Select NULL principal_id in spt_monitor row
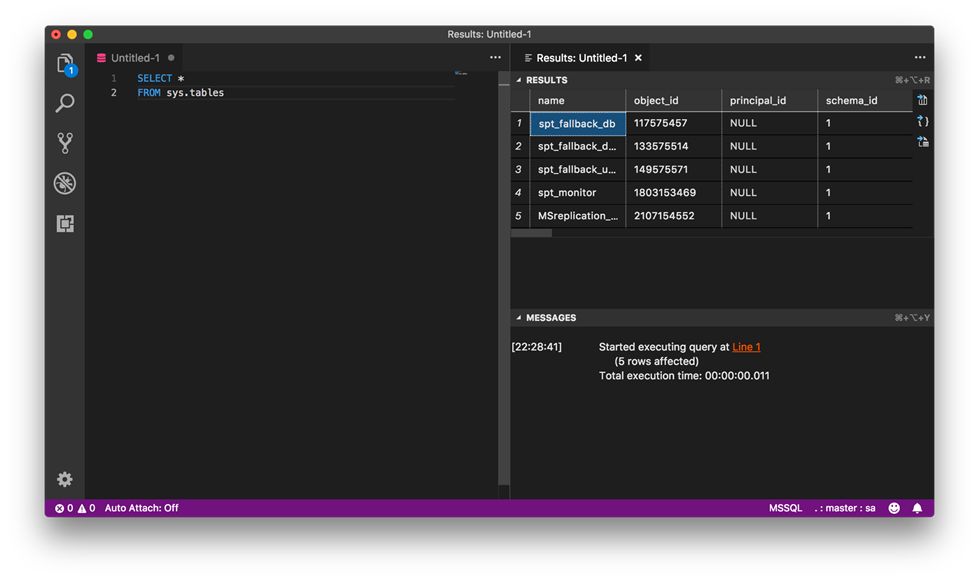The image size is (979, 581). (770, 193)
